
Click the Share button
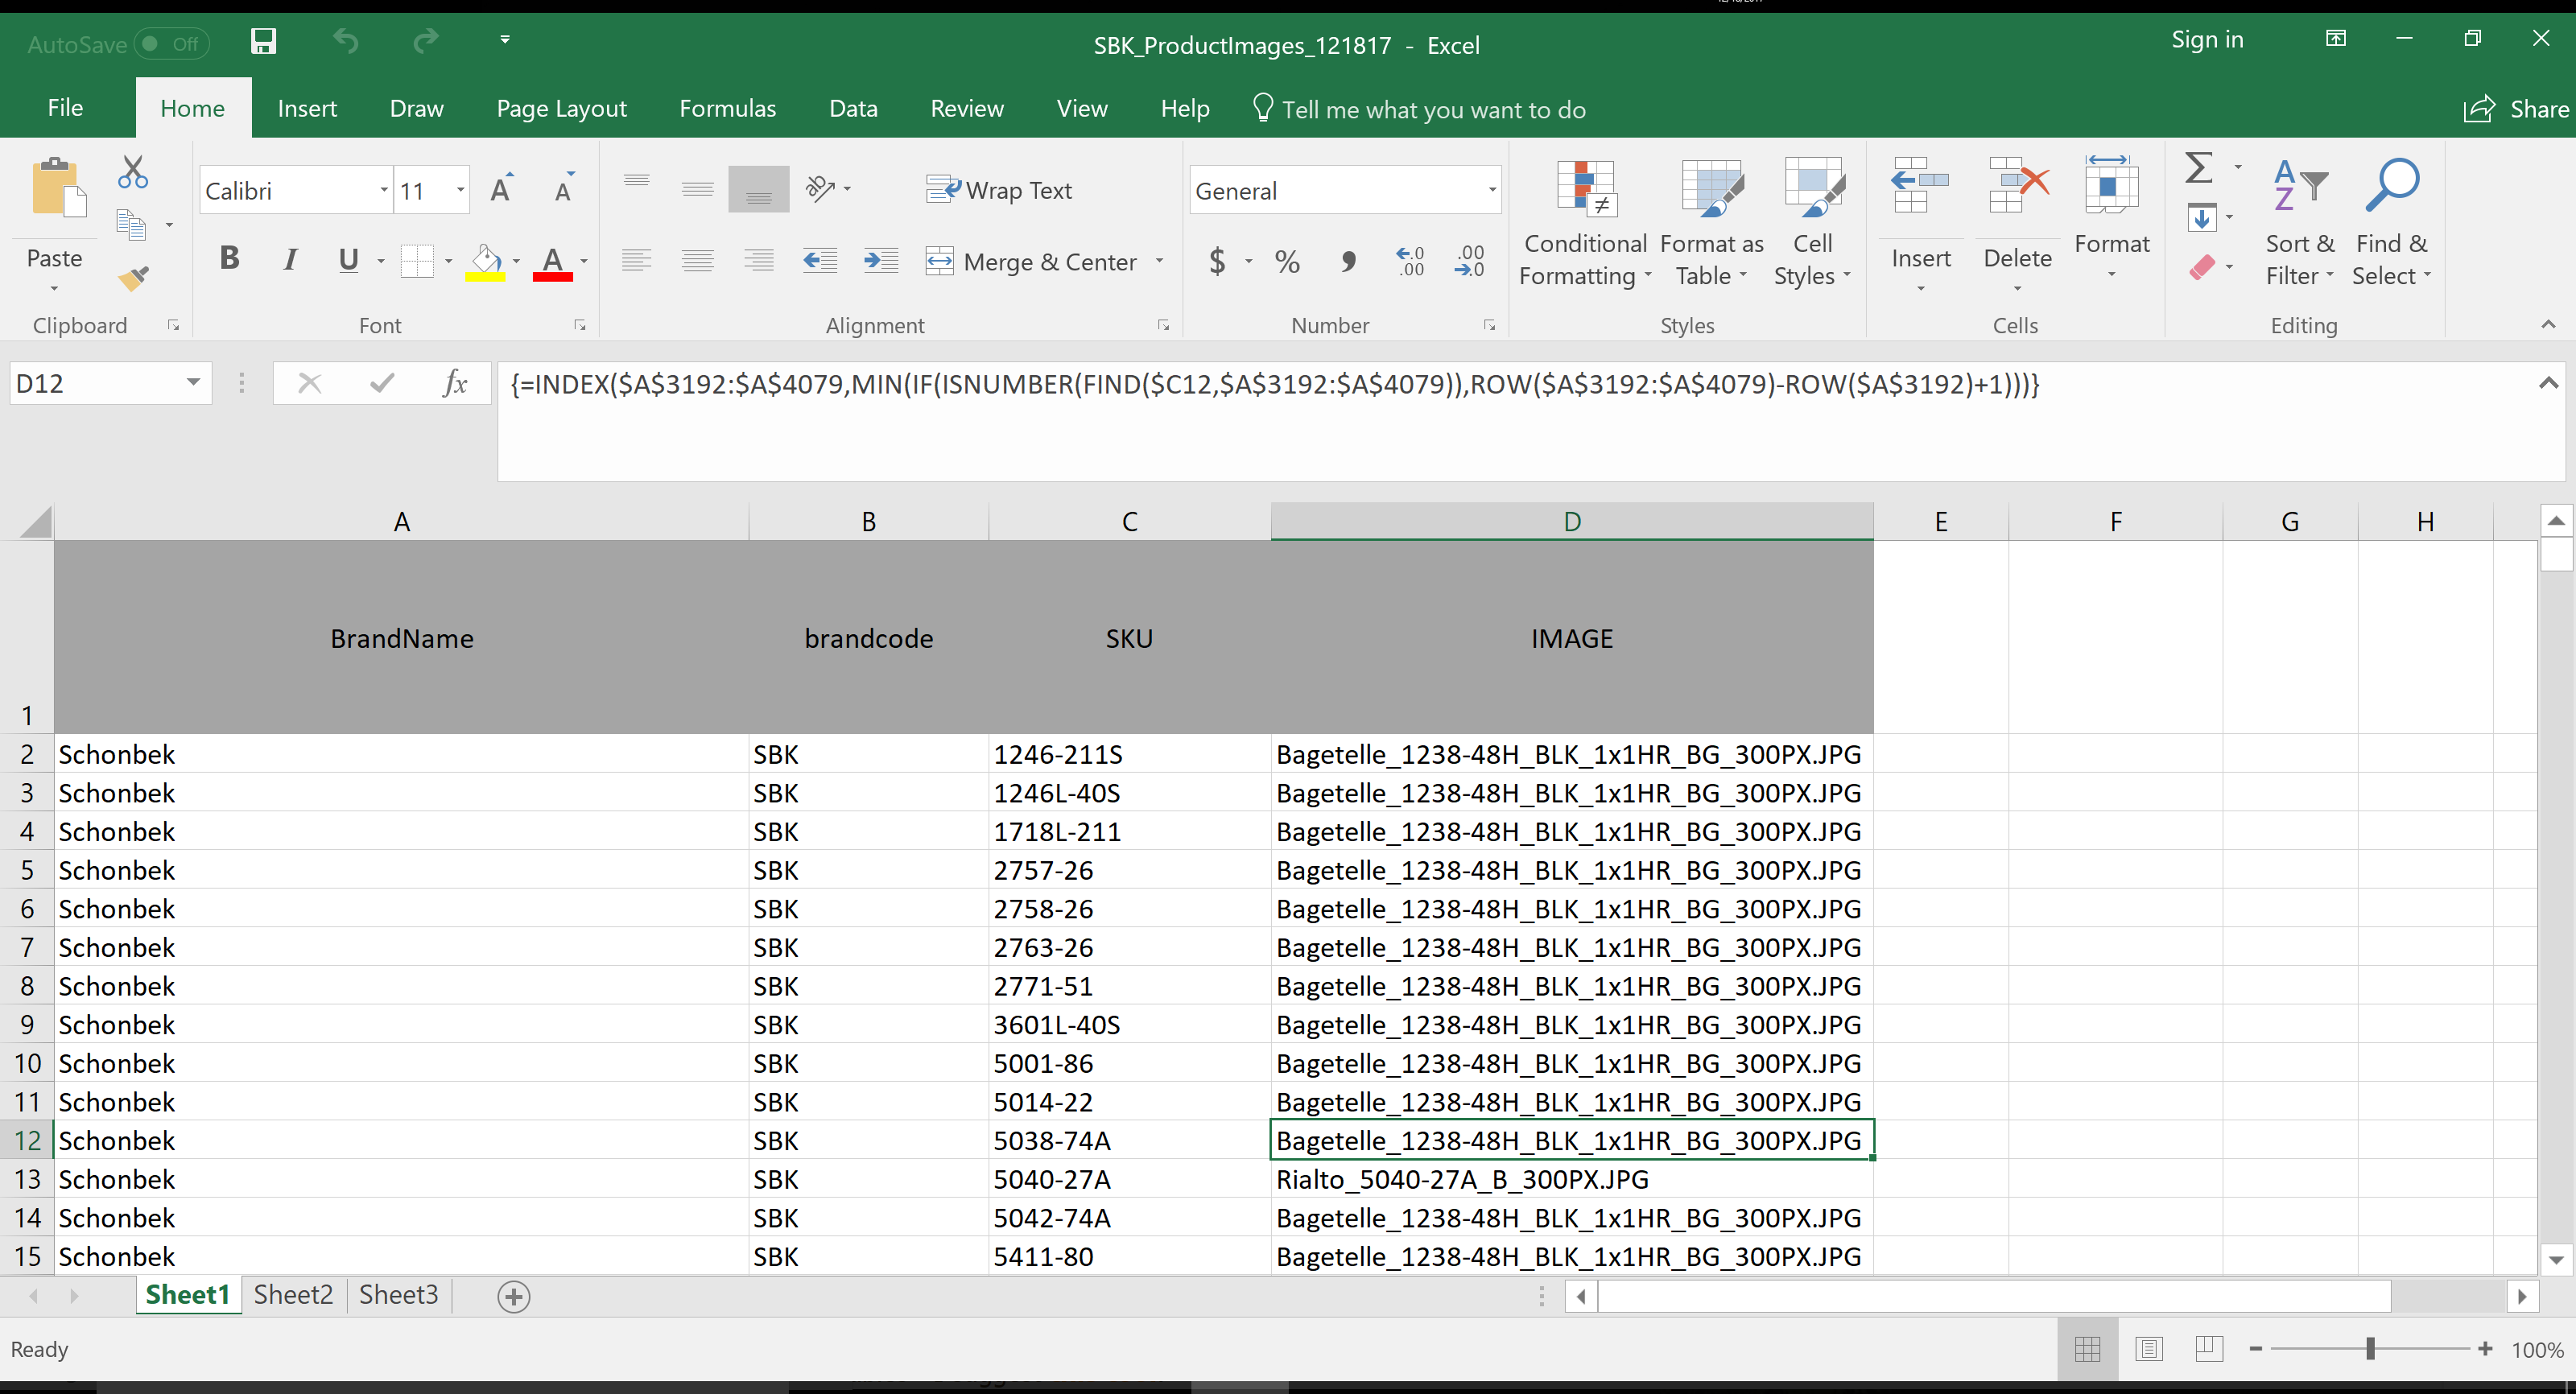pos(2515,109)
